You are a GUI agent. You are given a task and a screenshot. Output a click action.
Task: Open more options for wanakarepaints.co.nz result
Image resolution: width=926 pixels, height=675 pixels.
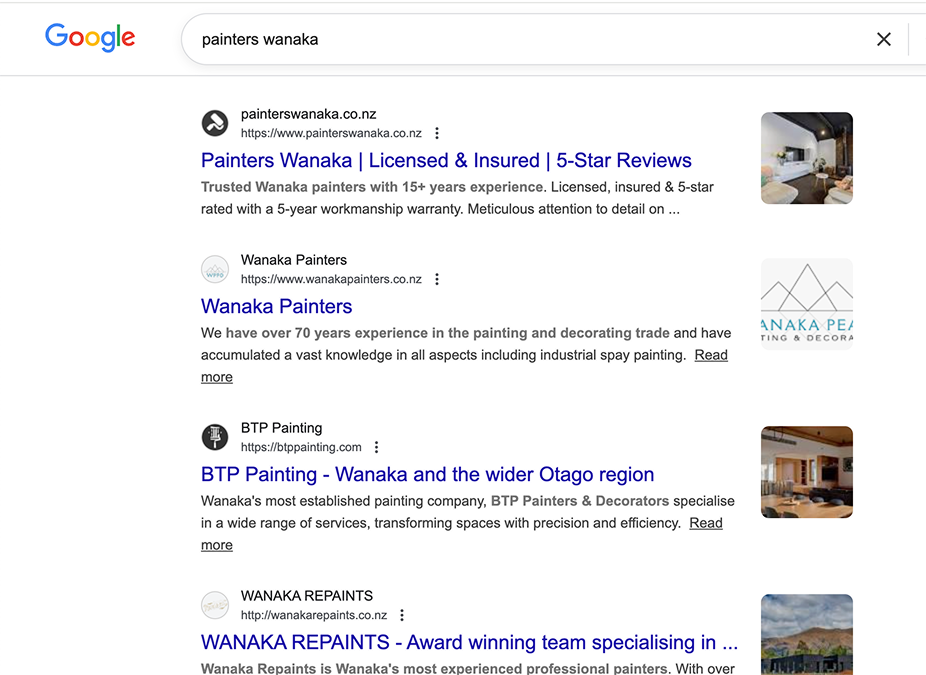pos(402,615)
